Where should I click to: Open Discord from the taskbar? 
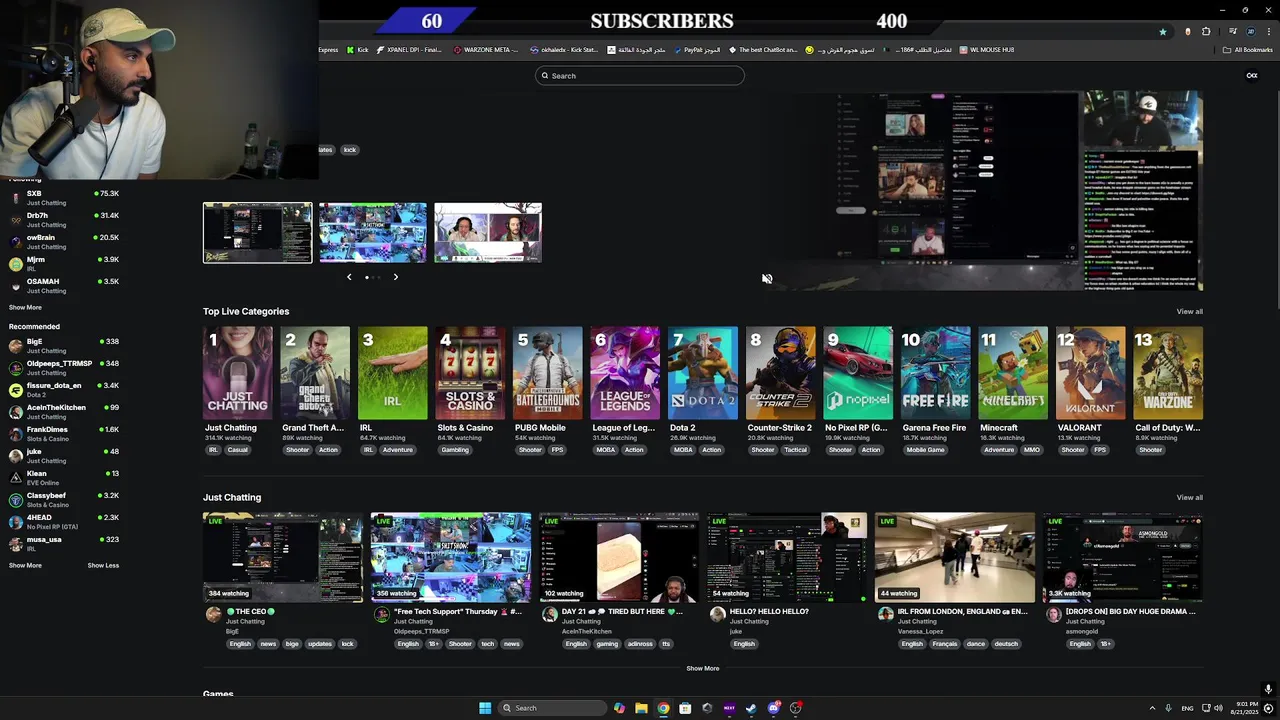tap(773, 708)
